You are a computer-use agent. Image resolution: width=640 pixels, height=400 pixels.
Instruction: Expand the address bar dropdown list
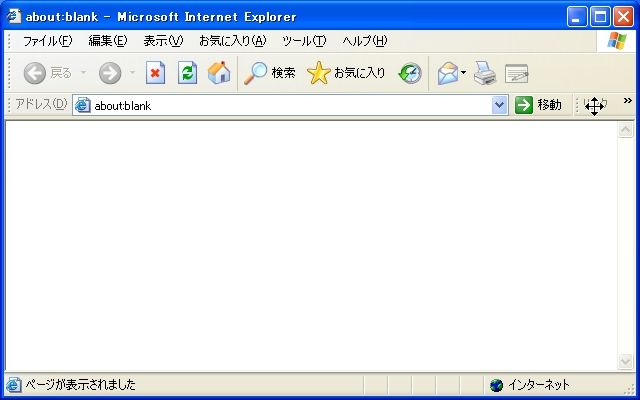(x=499, y=105)
